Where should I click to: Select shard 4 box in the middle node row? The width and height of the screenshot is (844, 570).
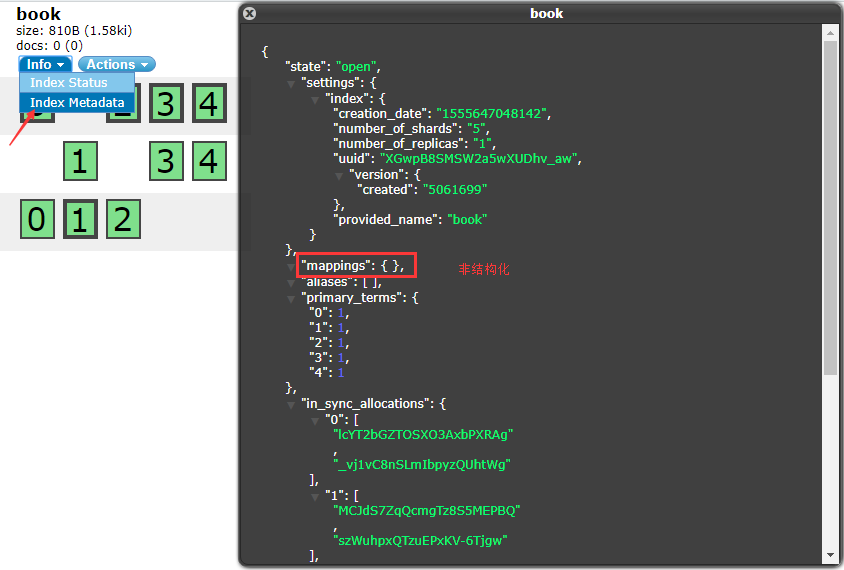209,161
